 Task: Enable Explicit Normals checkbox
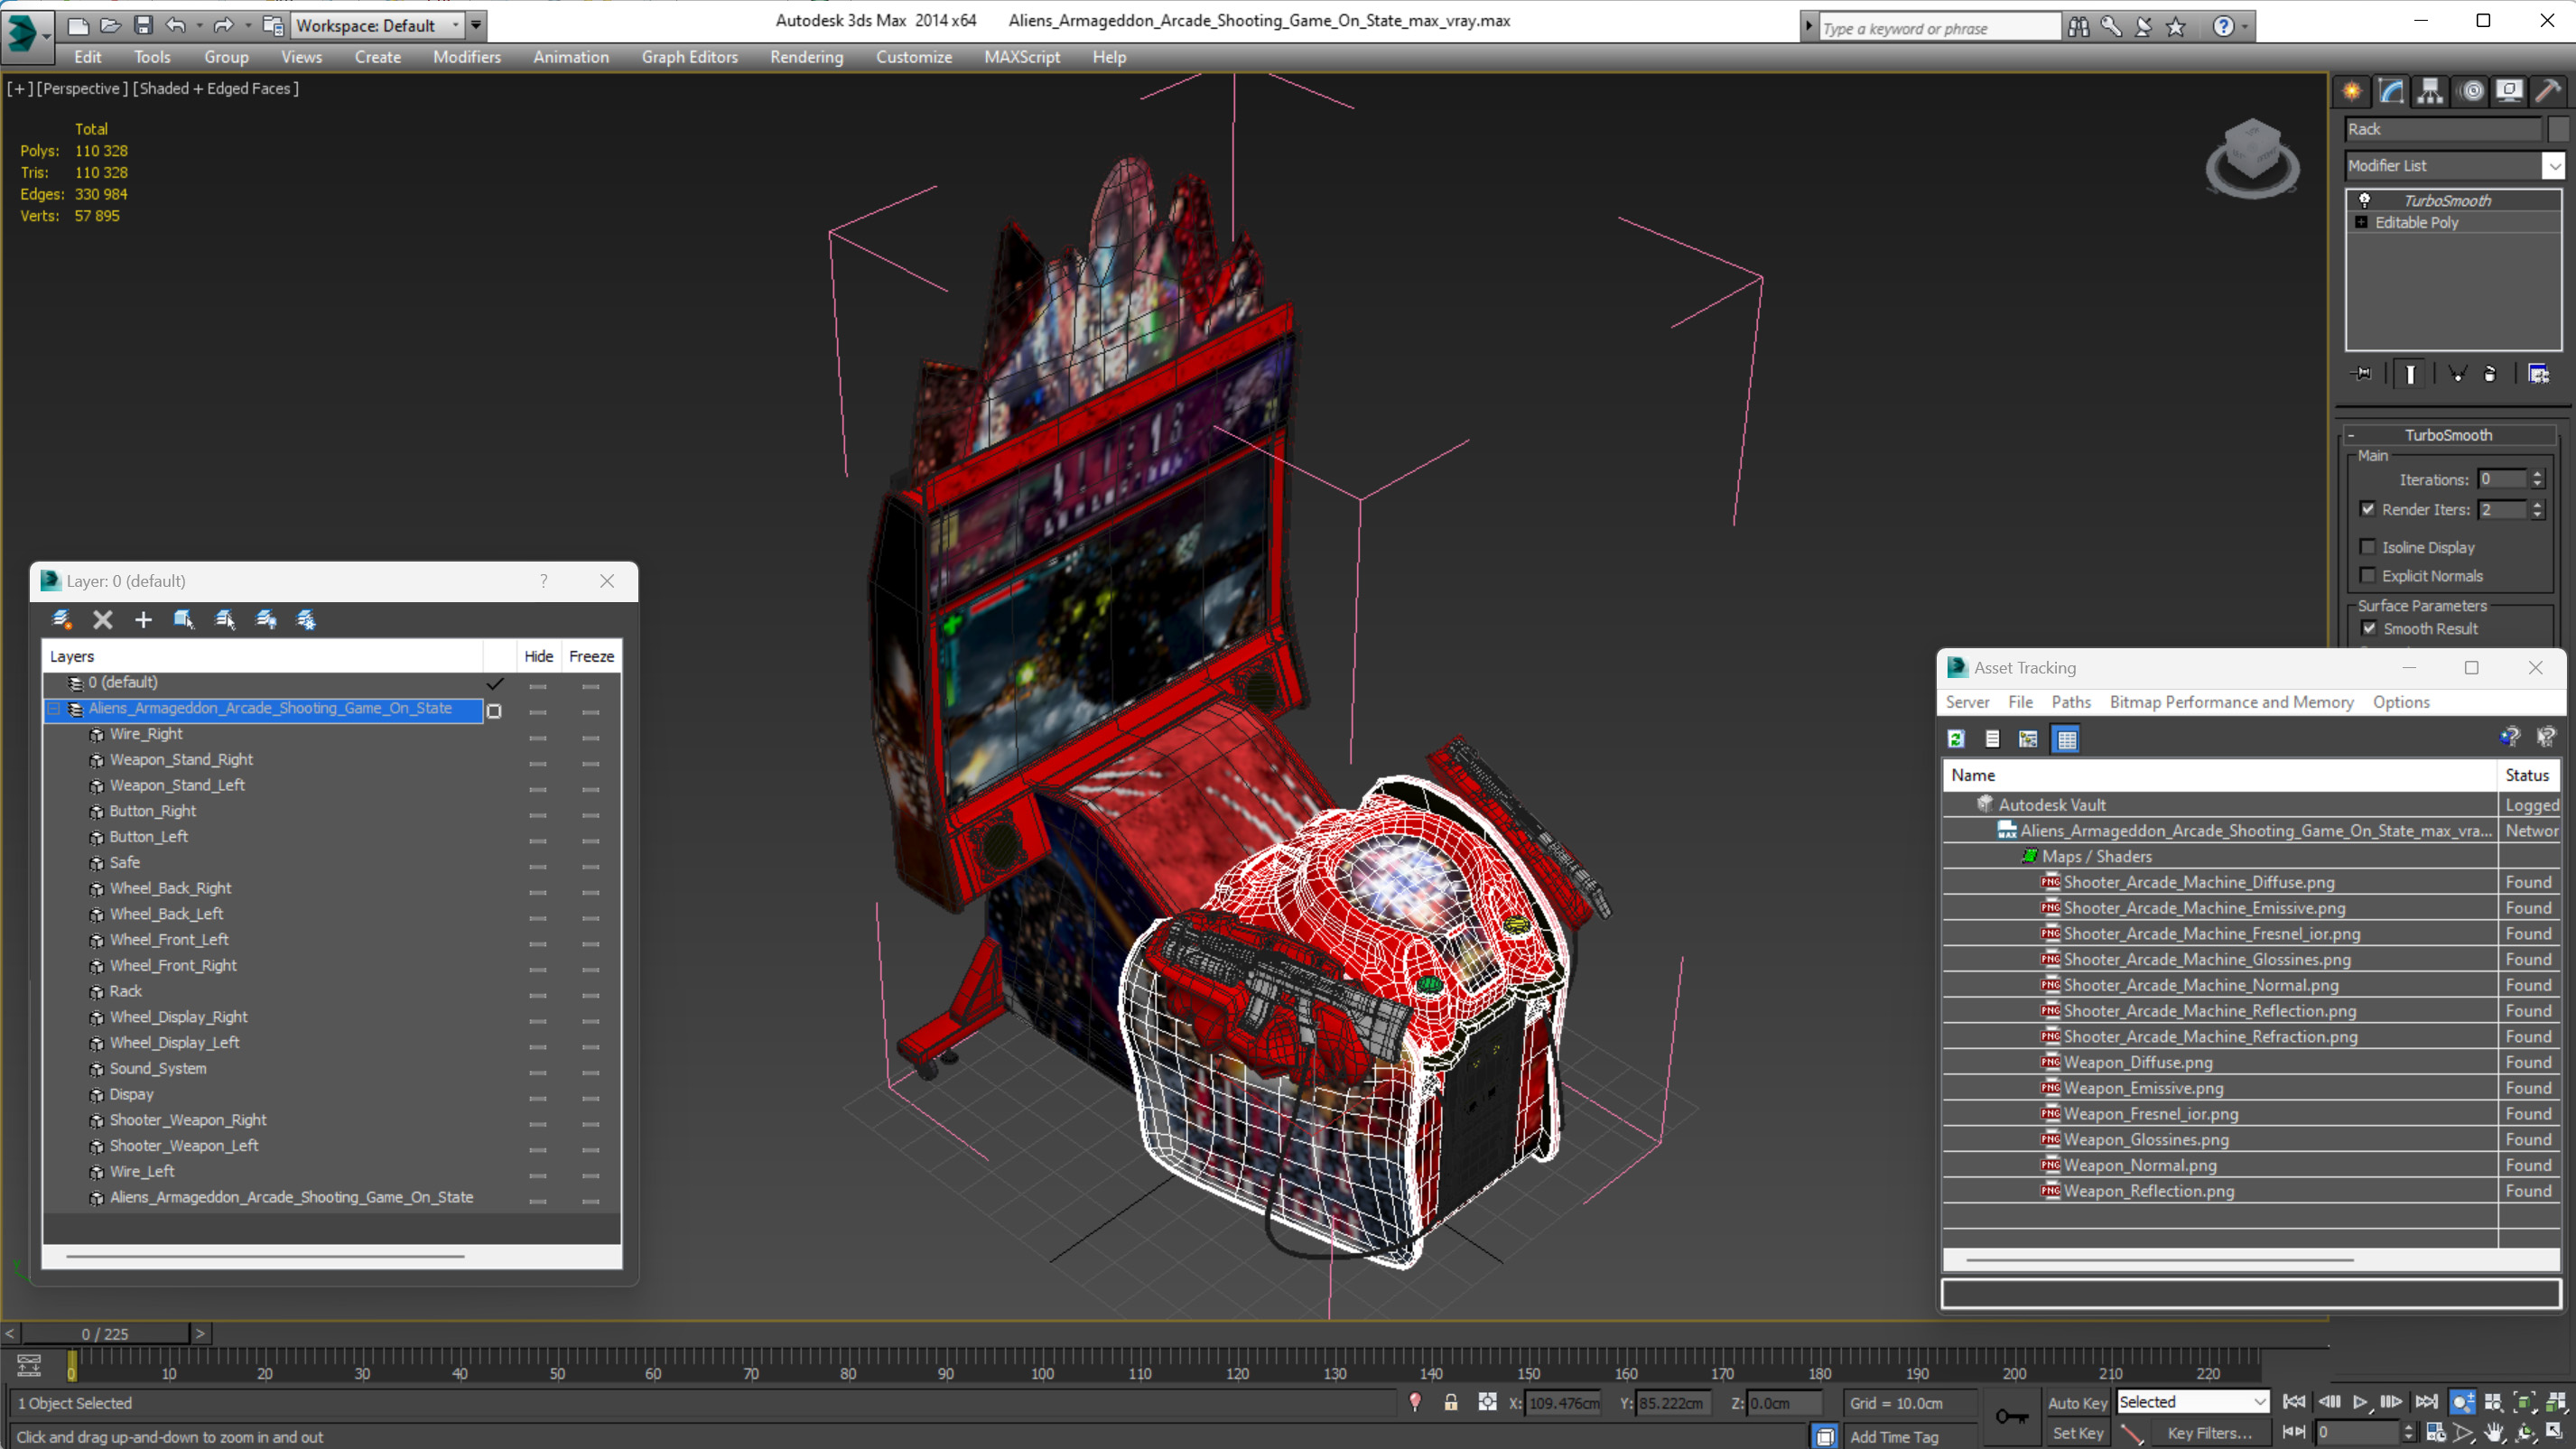point(2368,575)
